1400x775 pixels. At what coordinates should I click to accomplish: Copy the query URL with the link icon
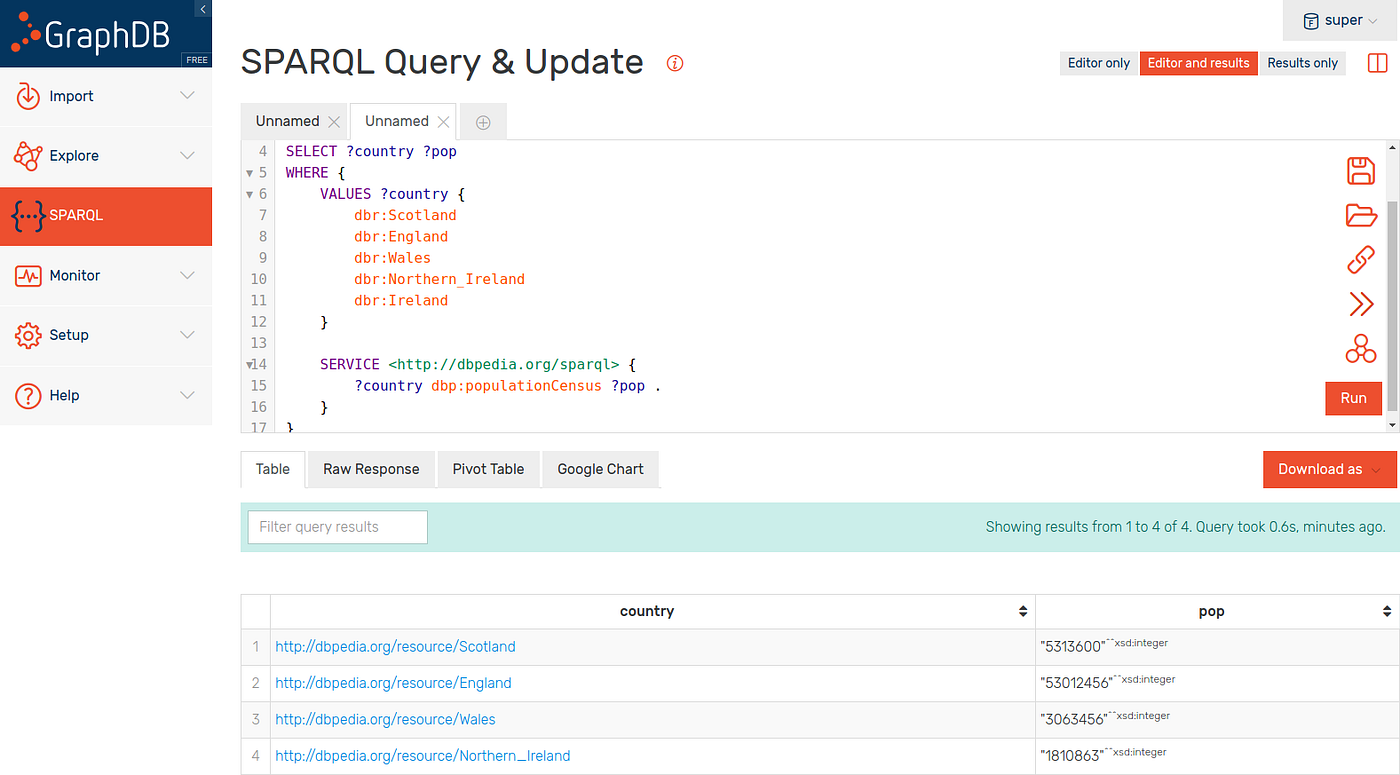click(x=1361, y=260)
